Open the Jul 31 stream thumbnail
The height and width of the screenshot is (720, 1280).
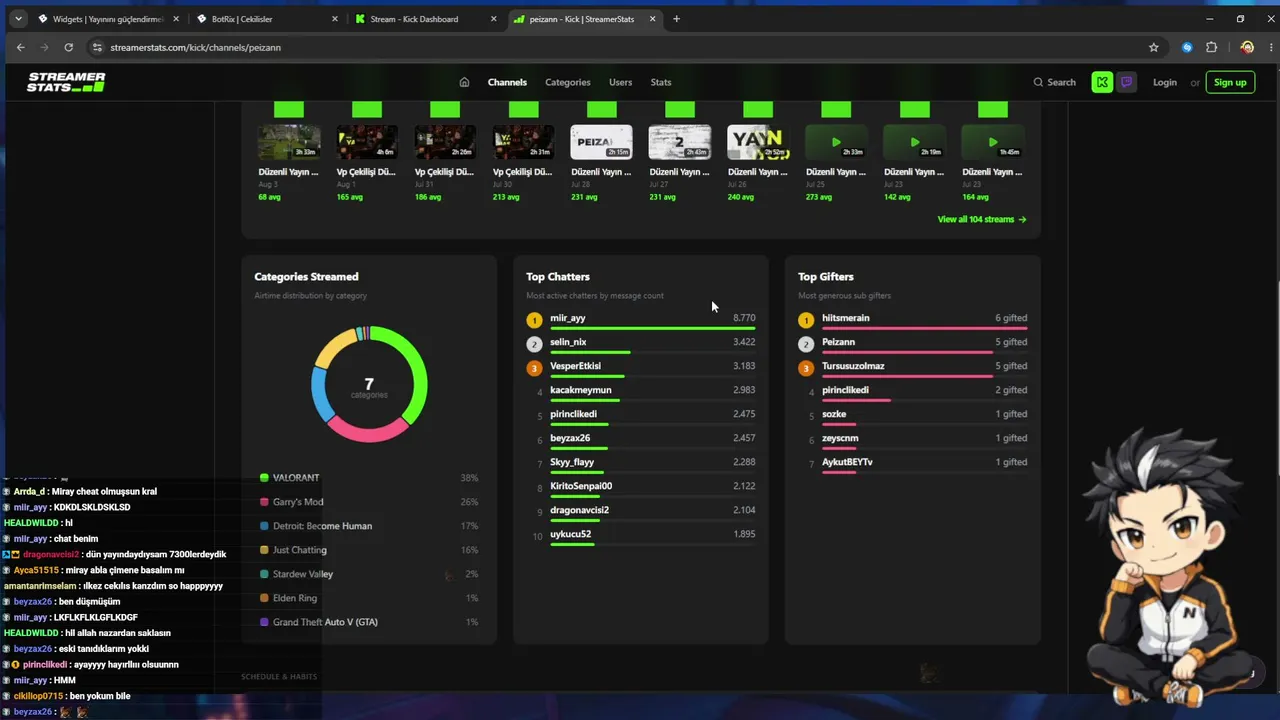[x=445, y=142]
